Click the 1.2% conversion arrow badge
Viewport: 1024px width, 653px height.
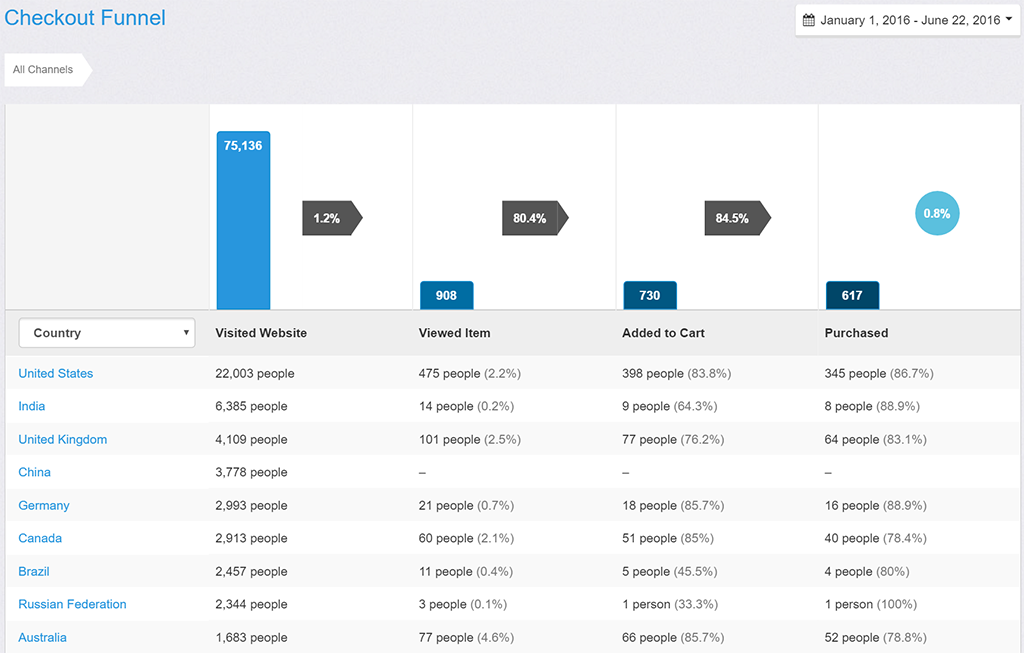332,218
